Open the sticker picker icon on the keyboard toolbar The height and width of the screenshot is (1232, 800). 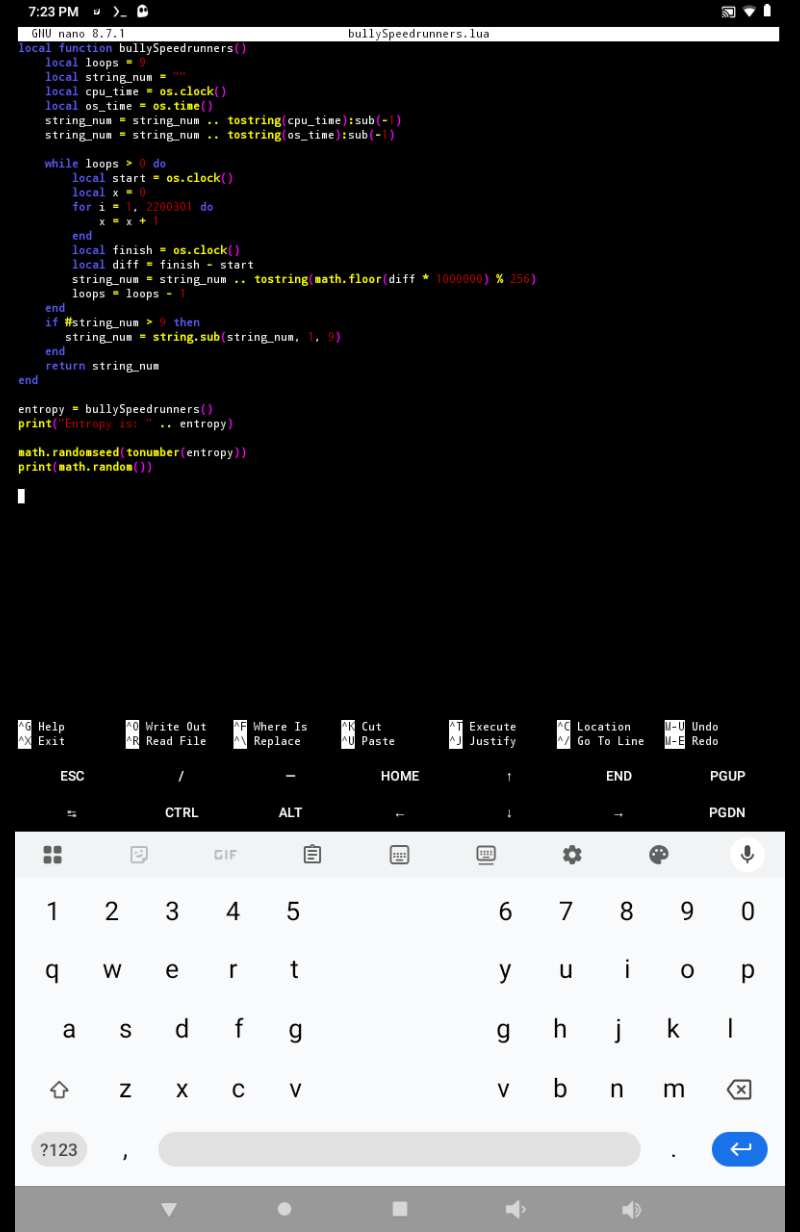[x=139, y=855]
